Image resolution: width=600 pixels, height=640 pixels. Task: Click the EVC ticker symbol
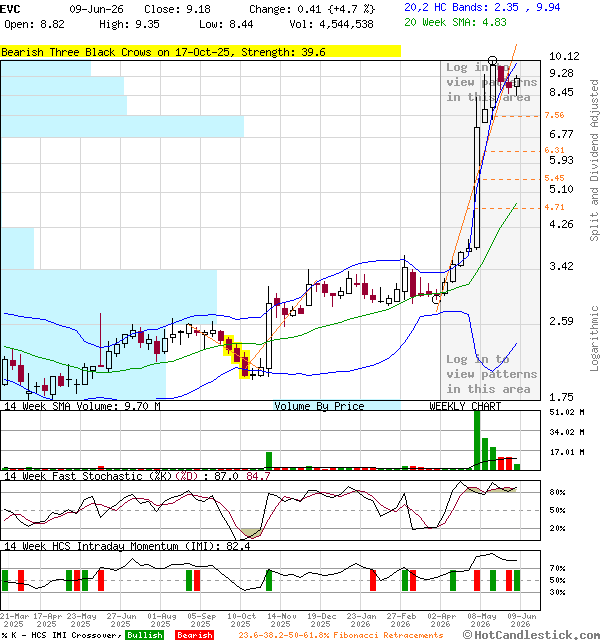10,9
